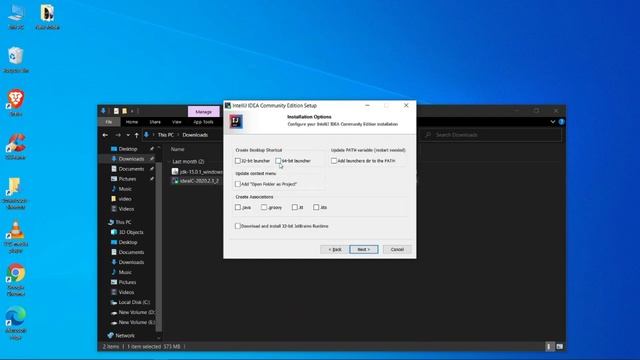Open the View ribbon tab
The image size is (640, 360).
[x=177, y=122]
